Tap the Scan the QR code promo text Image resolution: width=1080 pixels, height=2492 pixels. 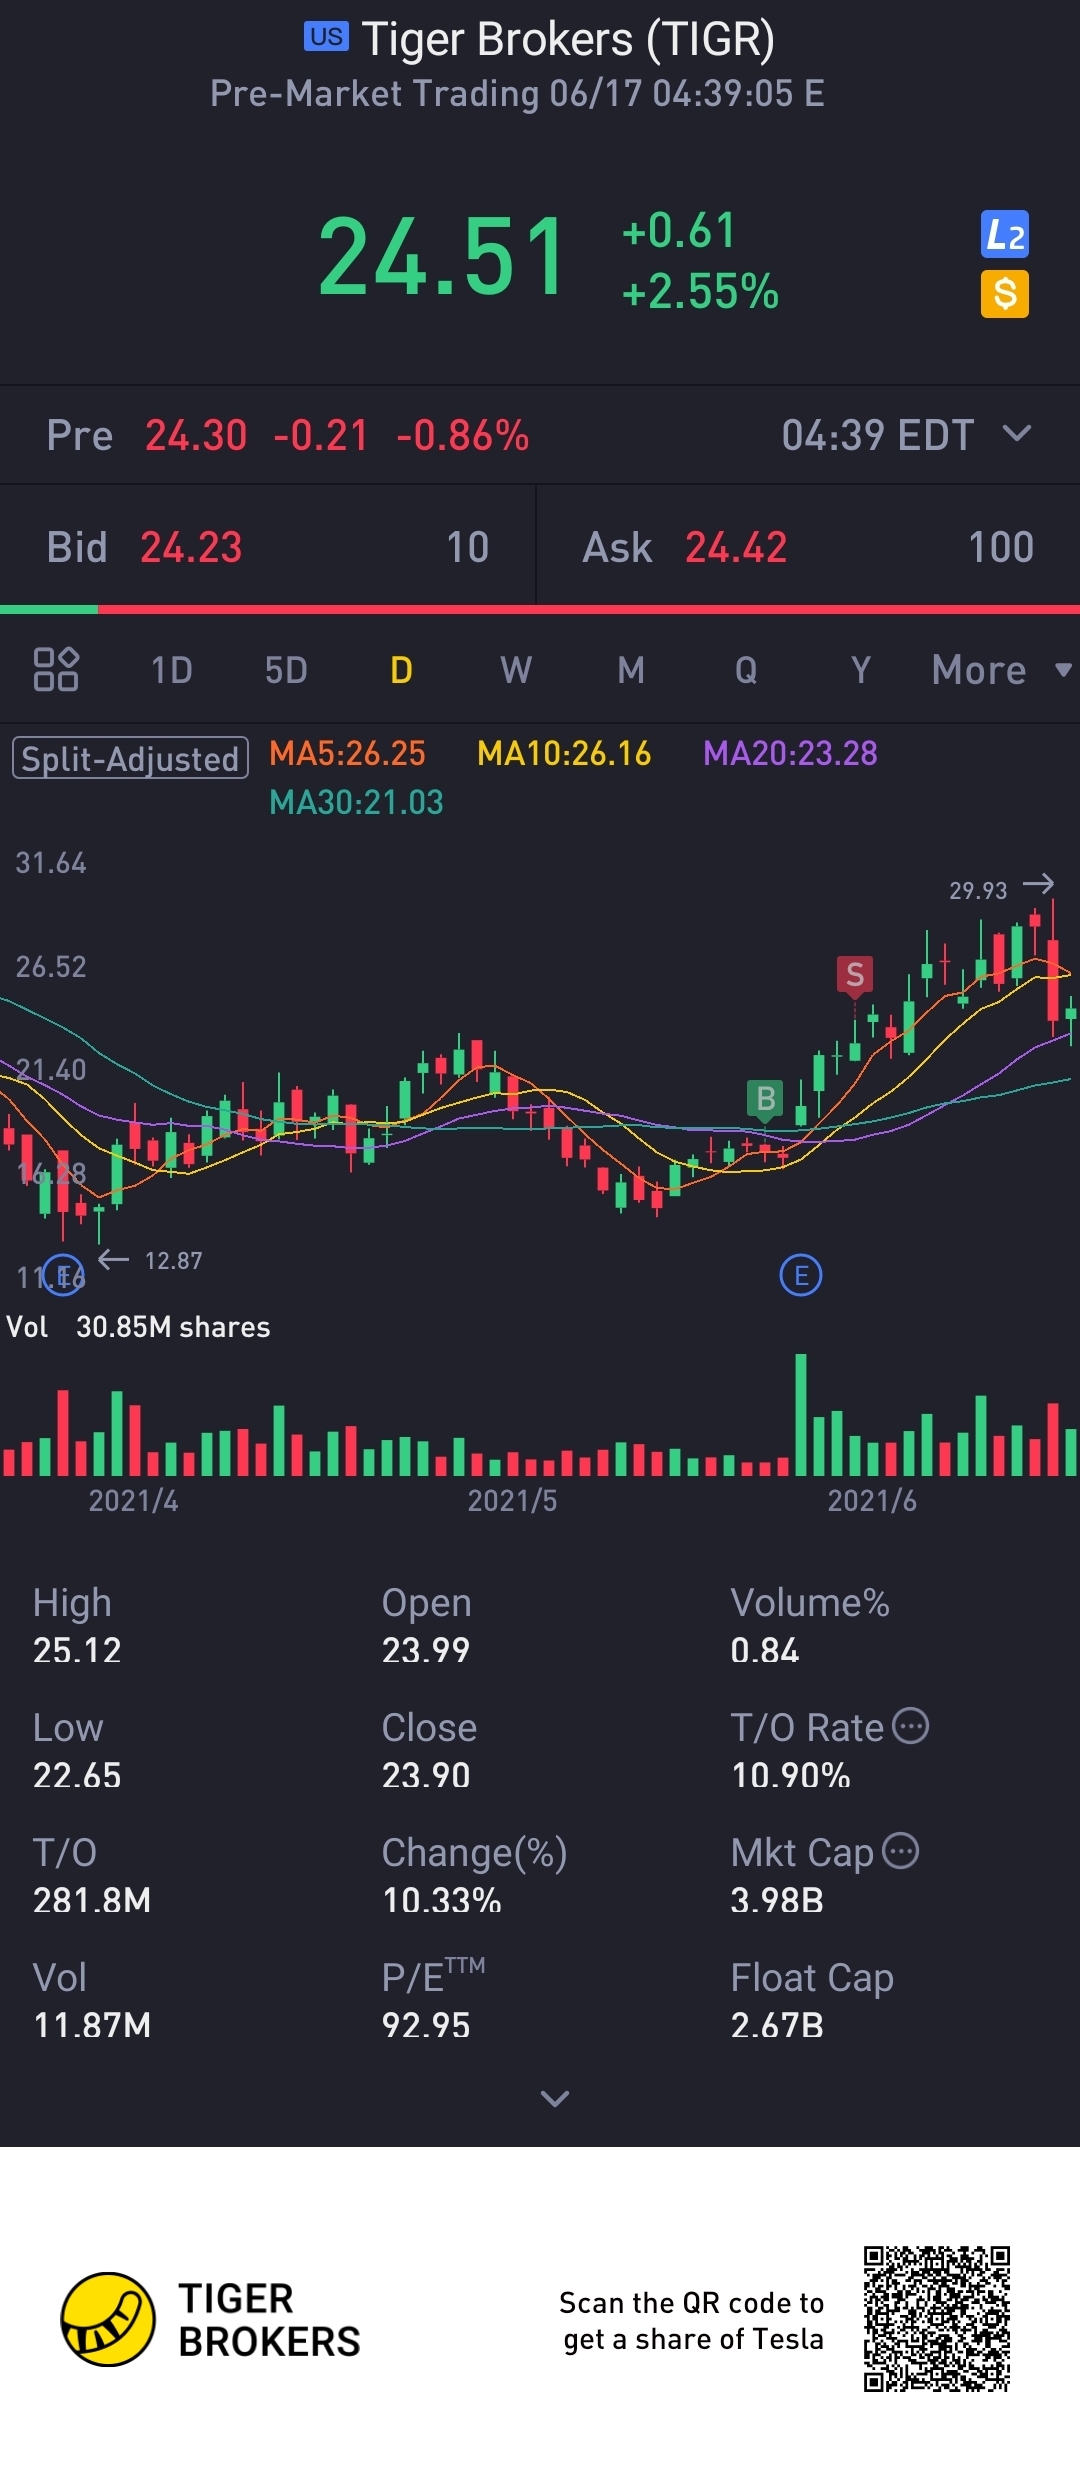coord(691,2320)
